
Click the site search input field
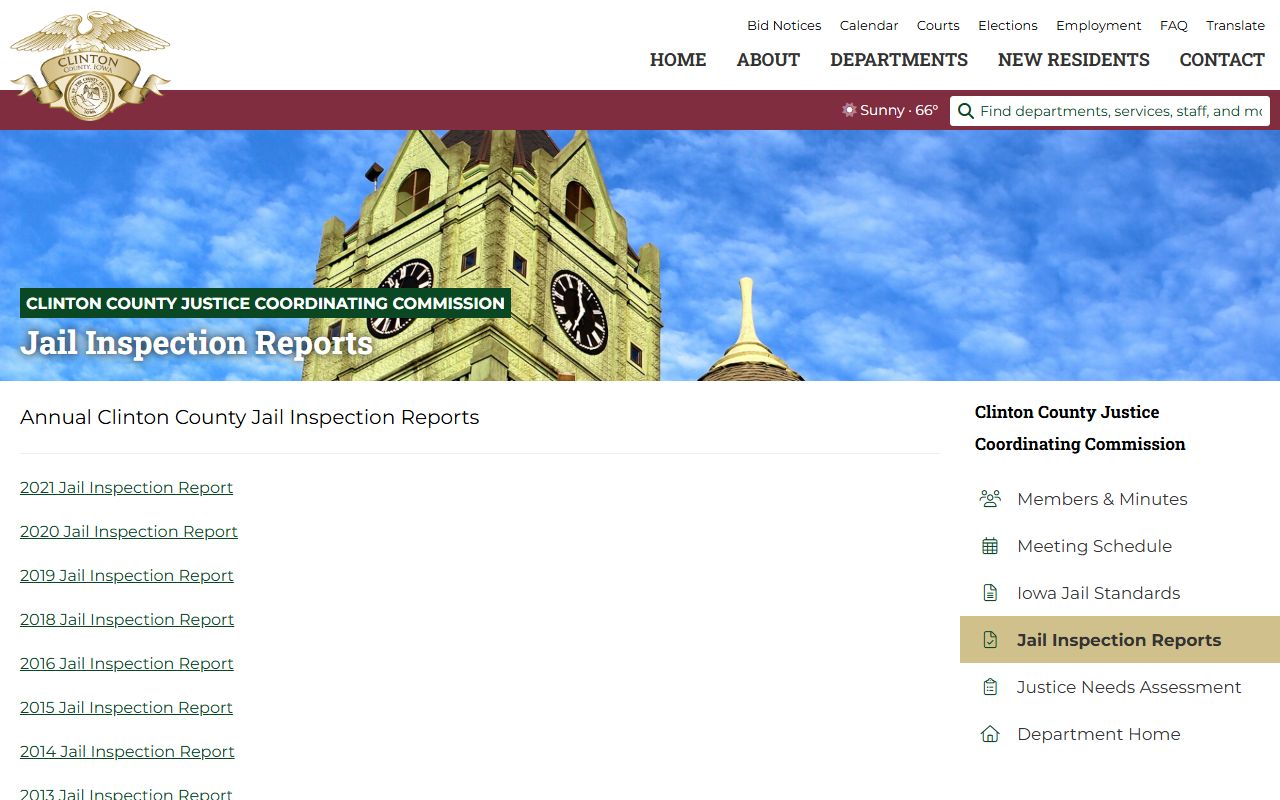pyautogui.click(x=1110, y=111)
